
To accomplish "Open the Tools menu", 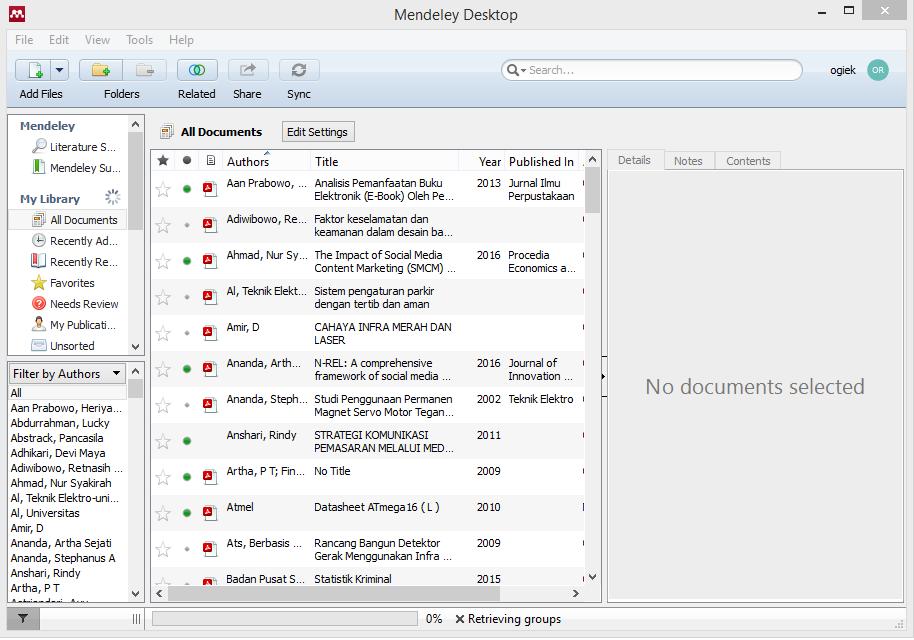I will tap(139, 40).
